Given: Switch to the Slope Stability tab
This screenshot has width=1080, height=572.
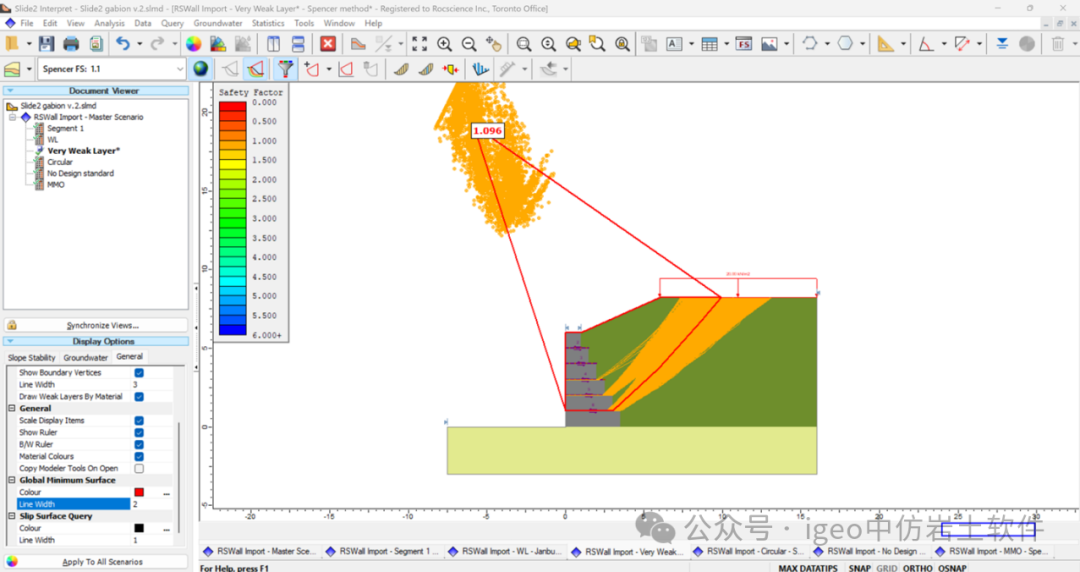Looking at the screenshot, I should click(x=32, y=358).
